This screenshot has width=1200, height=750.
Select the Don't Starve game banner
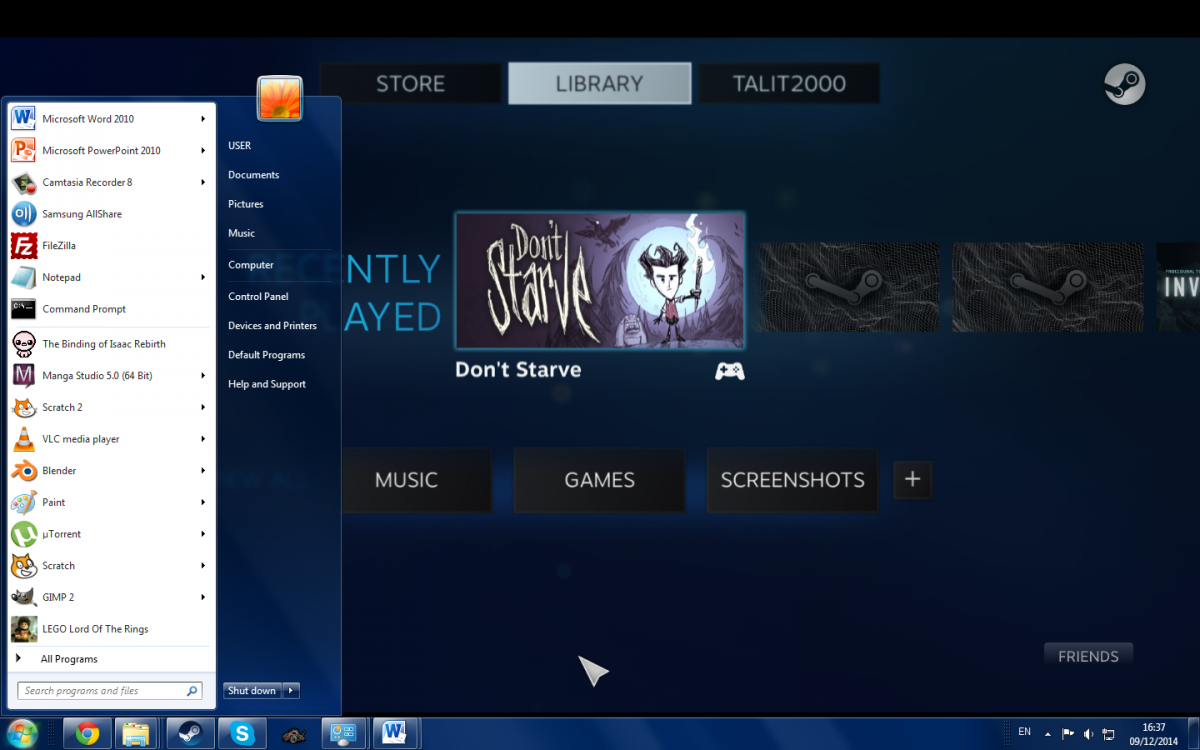coord(599,280)
